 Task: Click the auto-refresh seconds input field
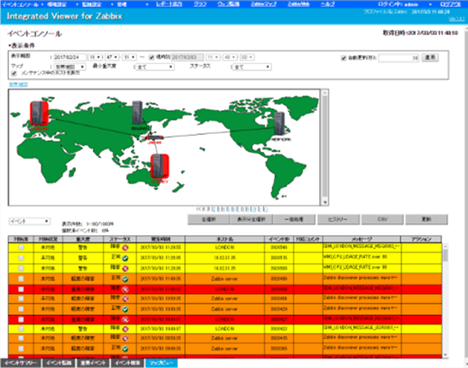click(399, 58)
